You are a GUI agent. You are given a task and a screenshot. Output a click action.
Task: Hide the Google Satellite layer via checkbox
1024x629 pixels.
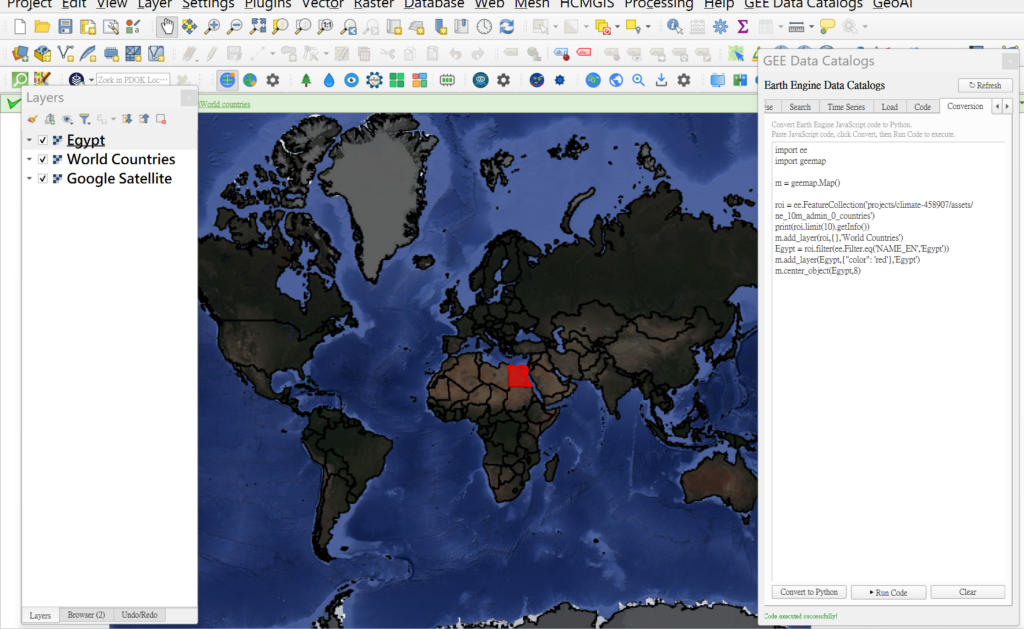click(x=43, y=179)
